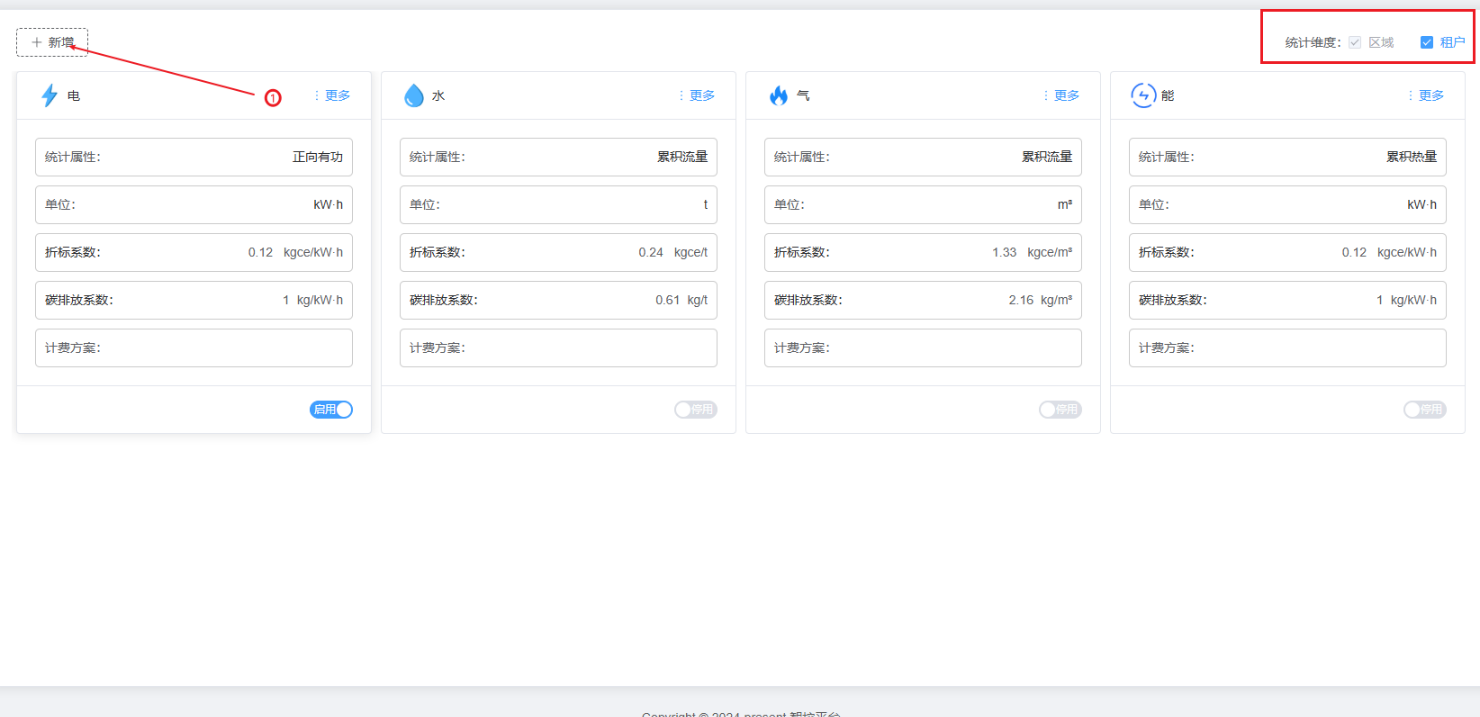Open 更多 menu on the 水 card
This screenshot has width=1480, height=717.
pos(697,96)
